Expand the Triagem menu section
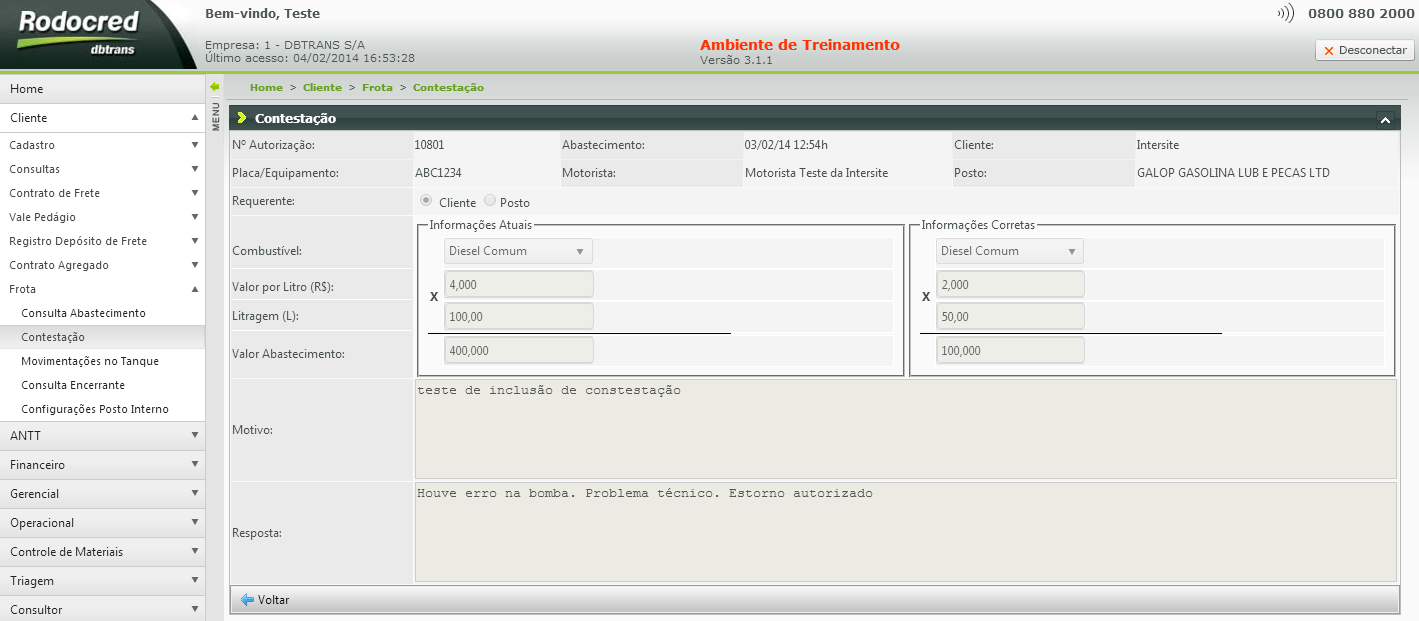This screenshot has height=621, width=1419. point(102,581)
